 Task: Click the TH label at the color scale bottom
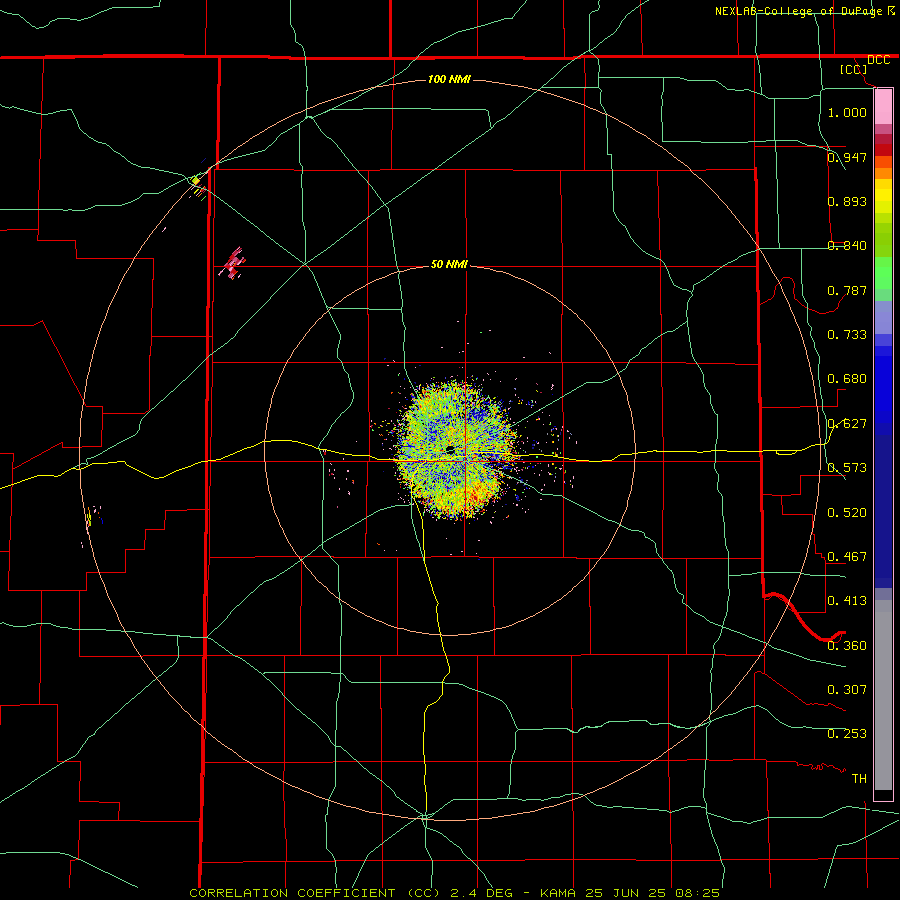coord(859,778)
